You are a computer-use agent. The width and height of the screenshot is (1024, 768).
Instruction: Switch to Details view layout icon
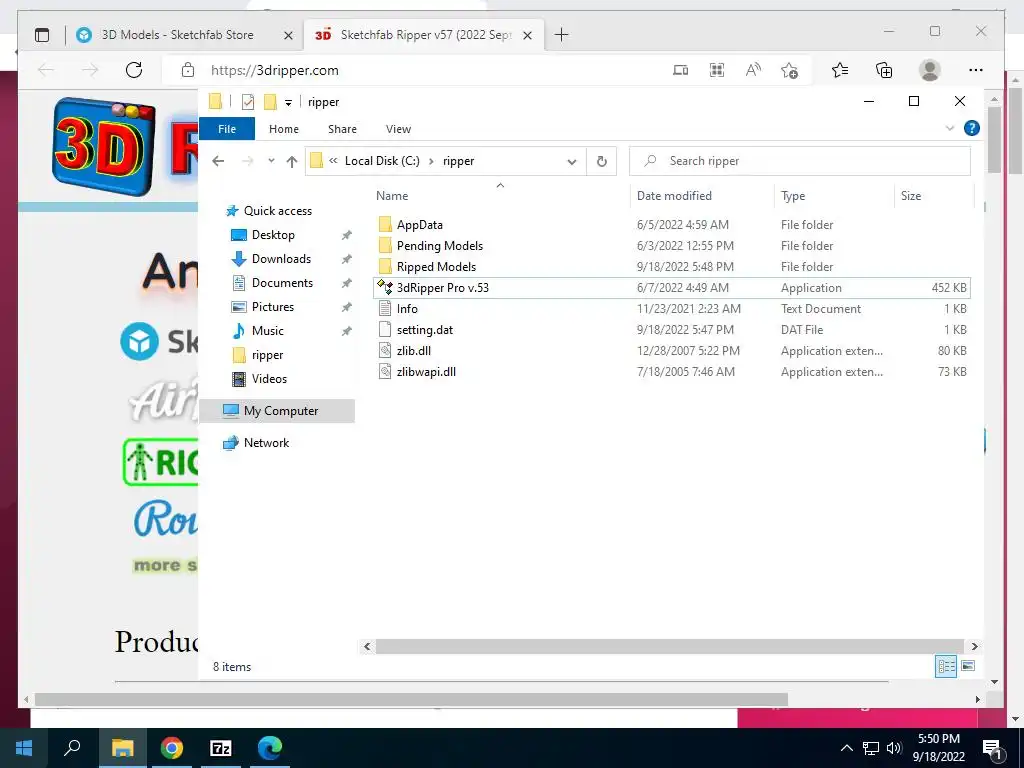pyautogui.click(x=946, y=666)
